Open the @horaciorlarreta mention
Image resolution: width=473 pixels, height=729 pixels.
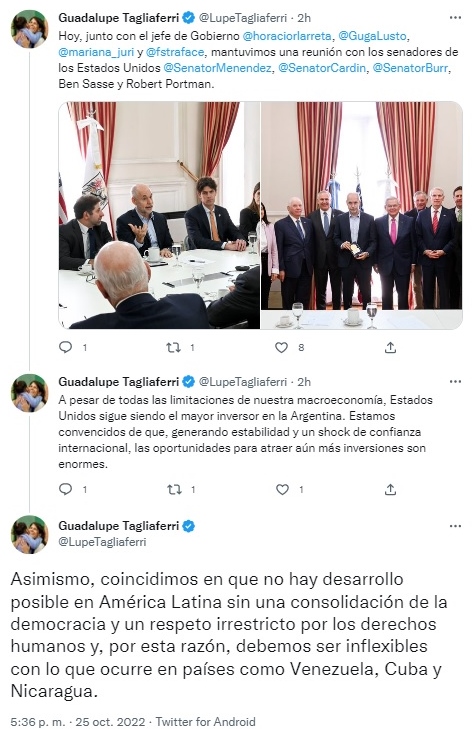pyautogui.click(x=287, y=36)
